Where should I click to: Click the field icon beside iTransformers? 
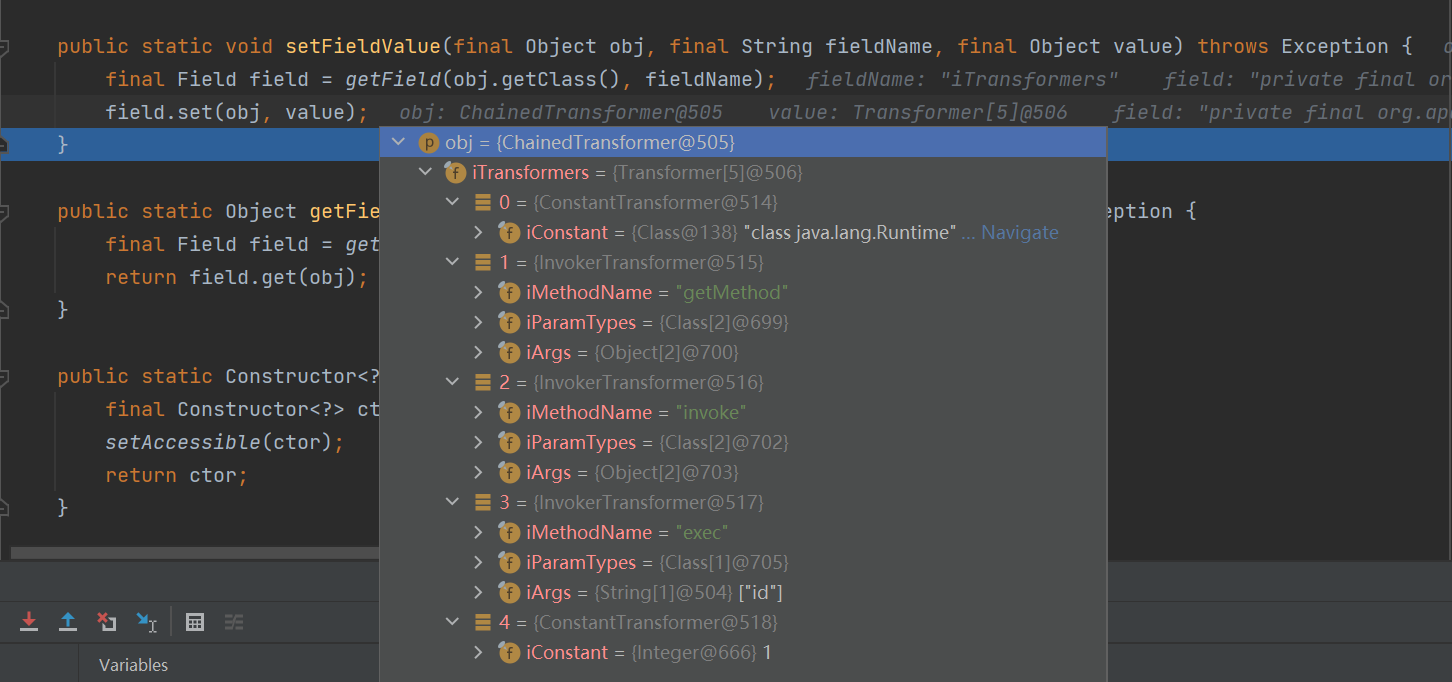[455, 173]
